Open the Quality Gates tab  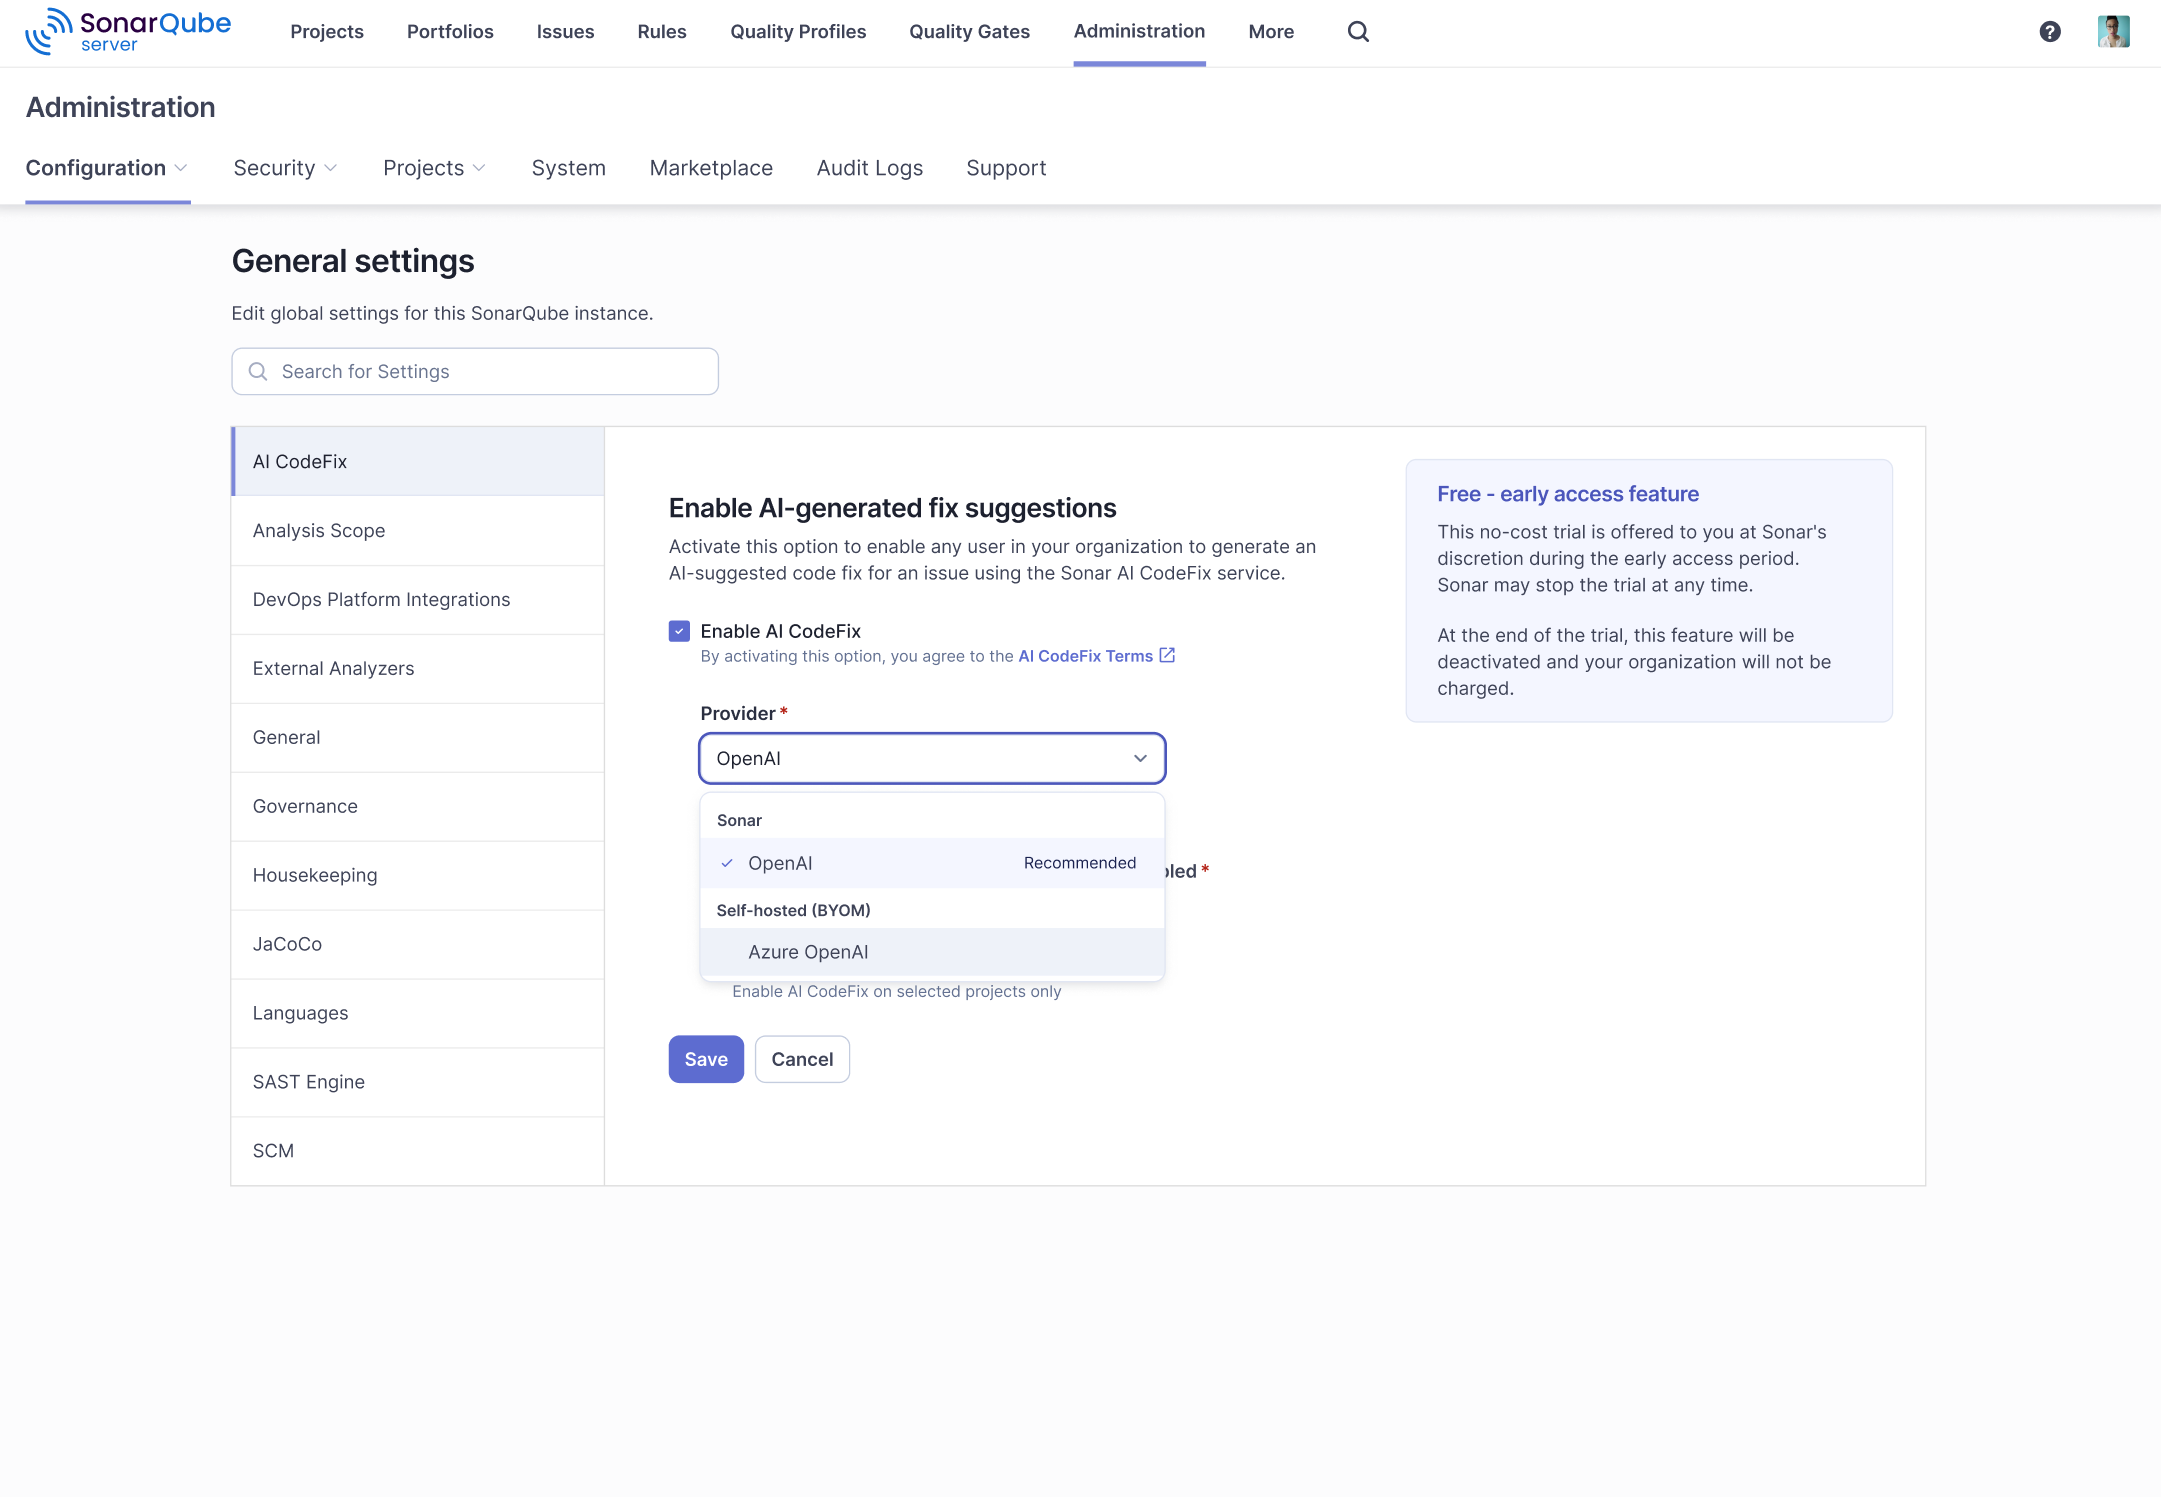969,32
